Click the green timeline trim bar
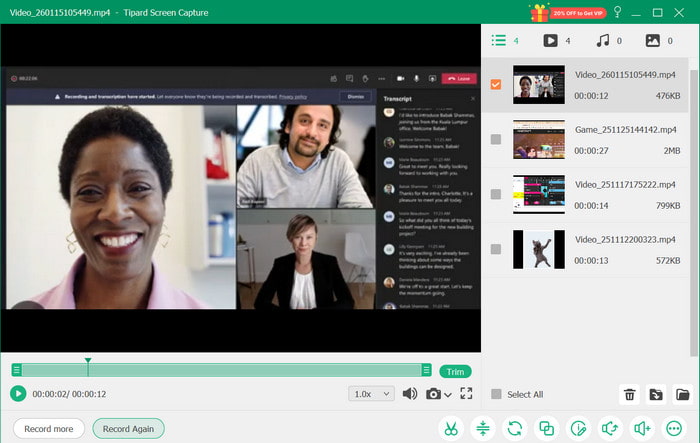This screenshot has width=700, height=443. [x=222, y=371]
